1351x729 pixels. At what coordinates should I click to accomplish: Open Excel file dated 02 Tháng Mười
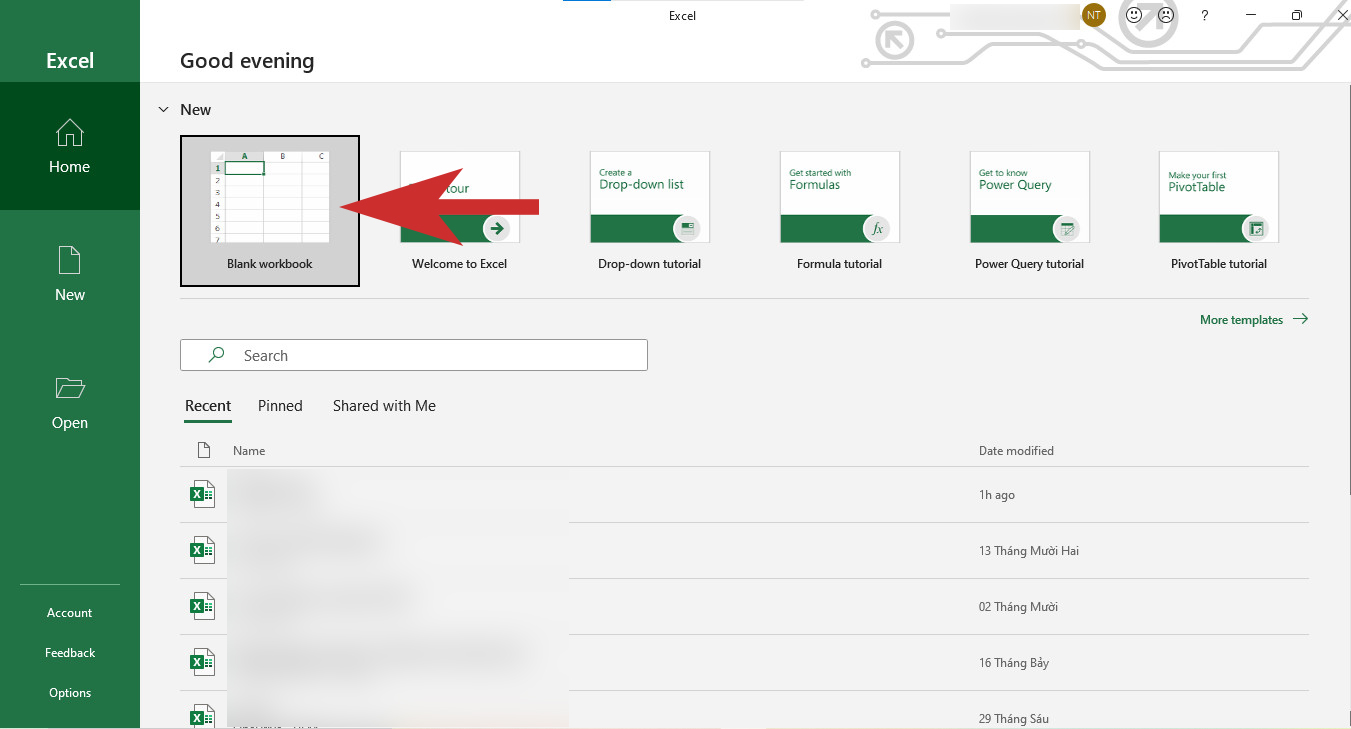click(x=744, y=607)
